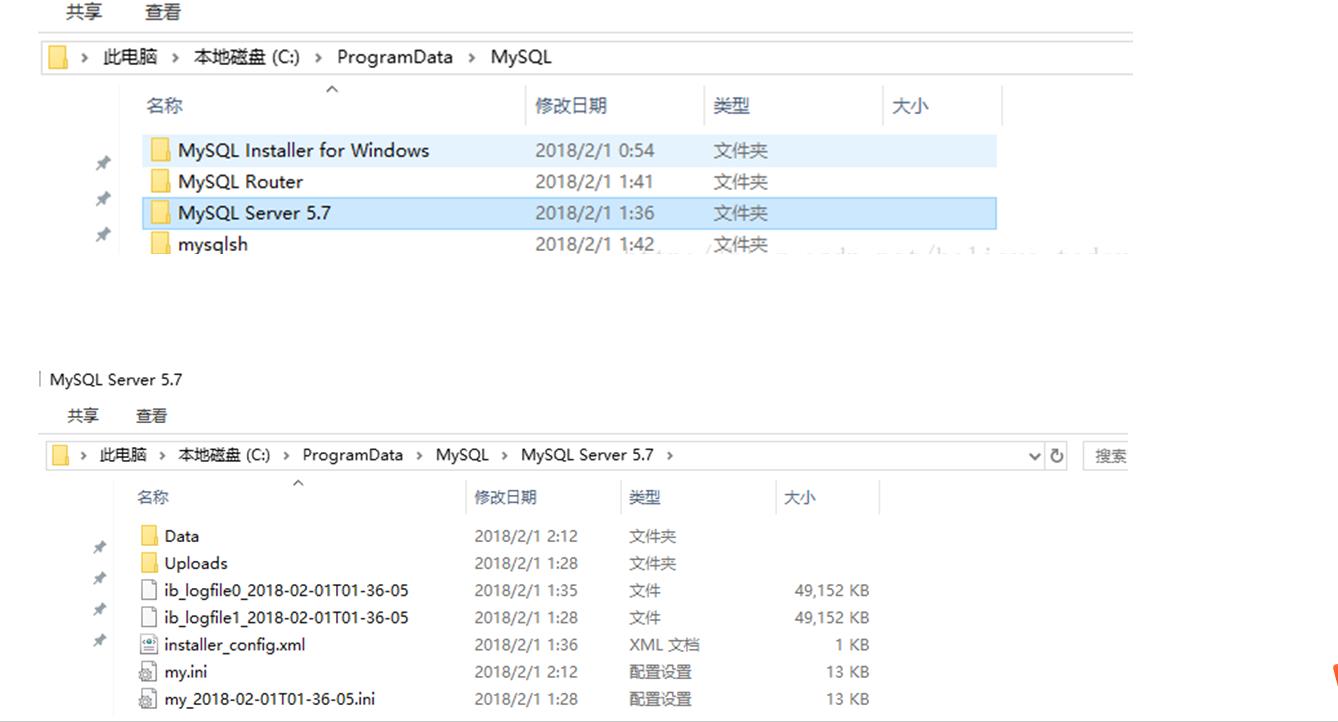This screenshot has height=722, width=1338.
Task: Click the XML 文档 type cell
Action: tap(664, 645)
